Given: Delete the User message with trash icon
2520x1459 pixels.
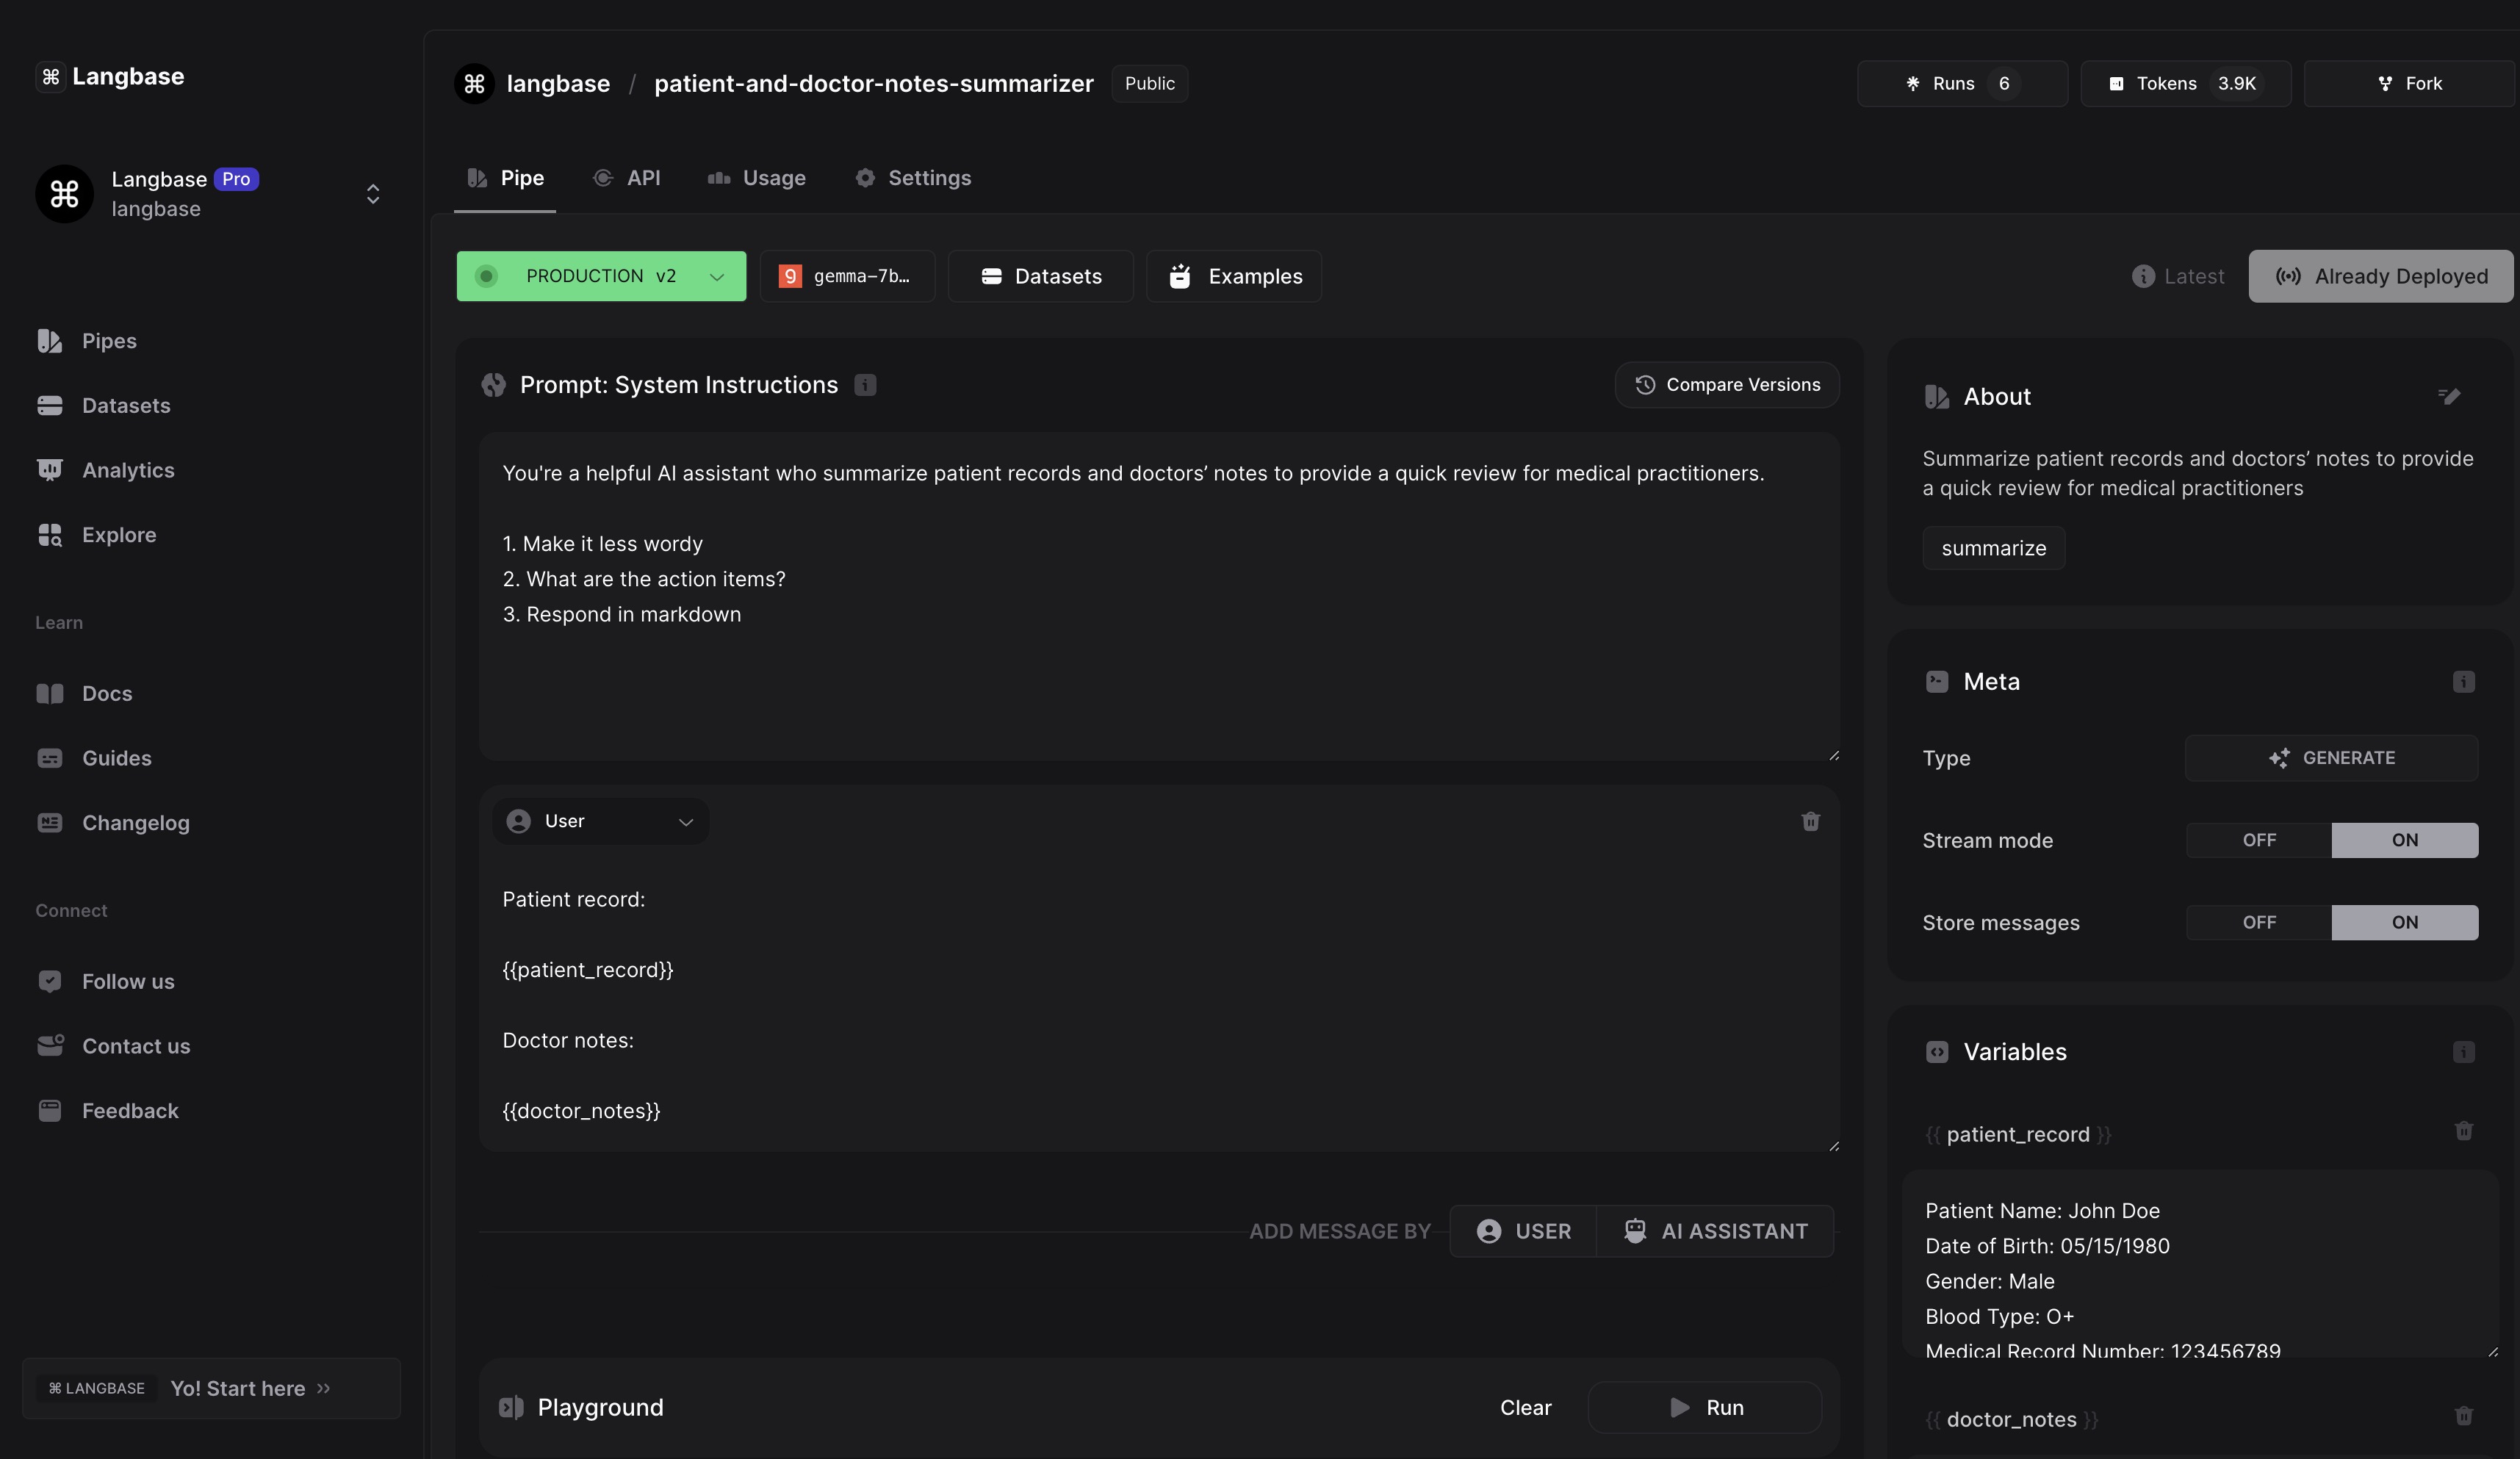Looking at the screenshot, I should coord(1810,821).
